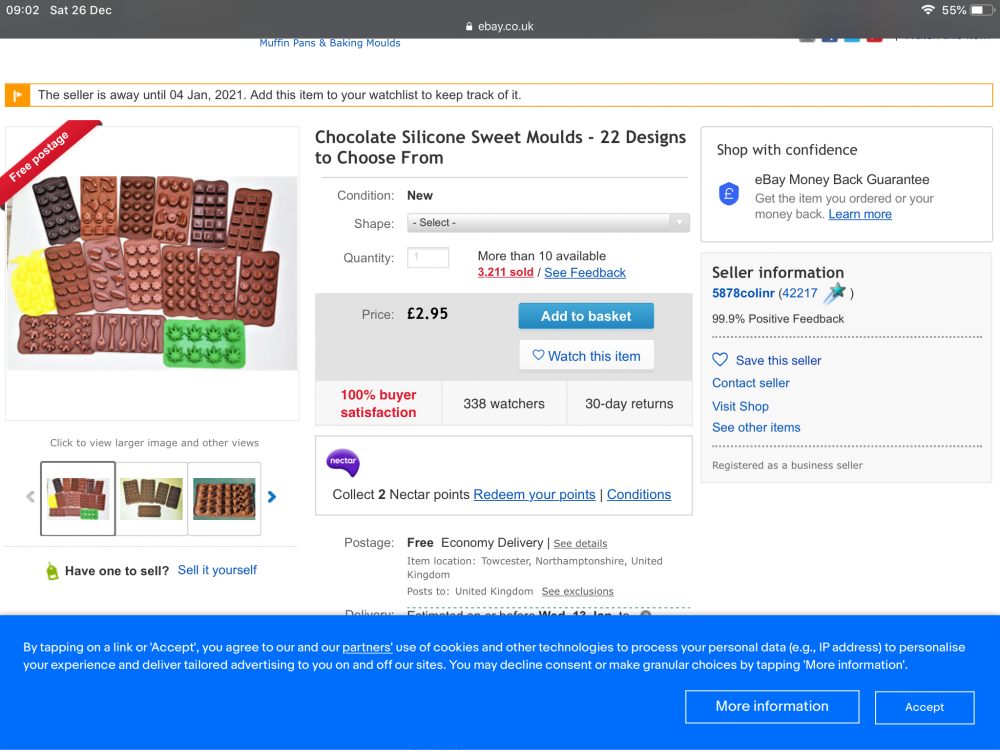Screen dimensions: 1000x750
Task: Open Visit Shop link
Action: (x=740, y=406)
